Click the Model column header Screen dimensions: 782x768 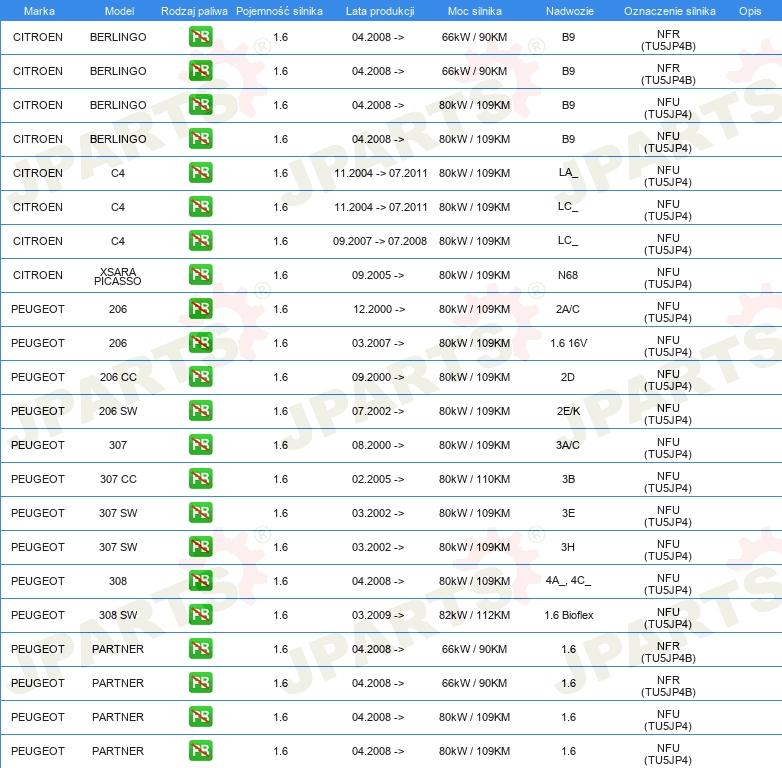[119, 11]
